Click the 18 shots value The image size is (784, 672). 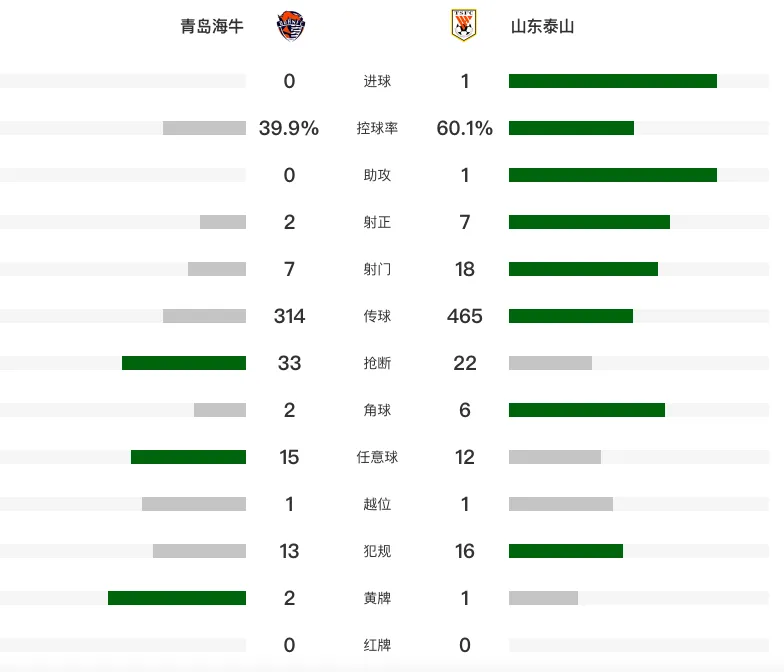464,269
